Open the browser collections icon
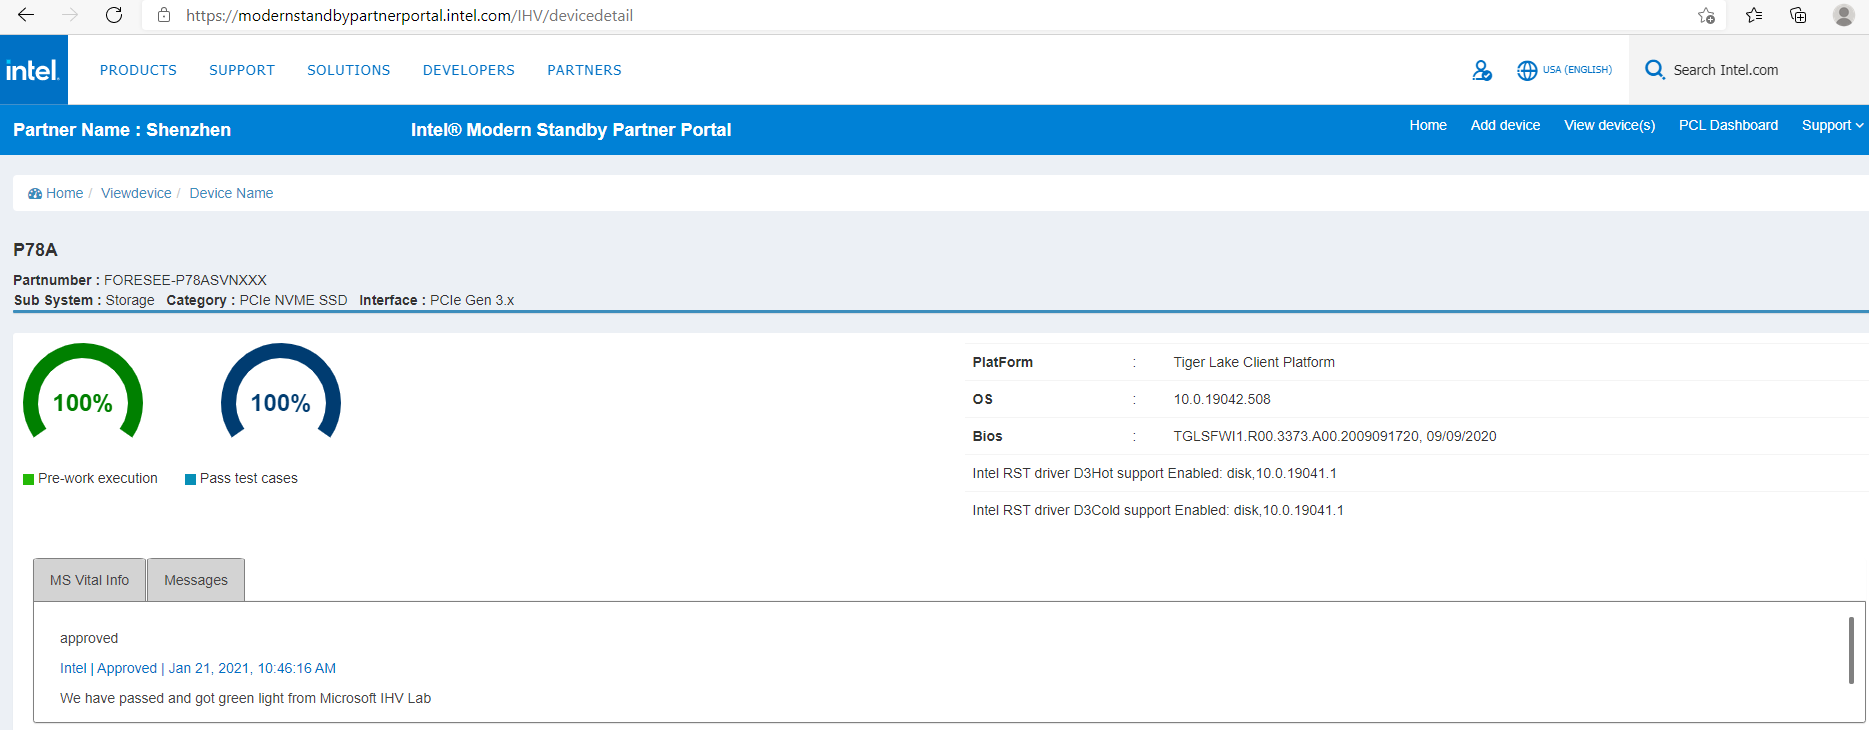The width and height of the screenshot is (1869, 730). [x=1798, y=15]
